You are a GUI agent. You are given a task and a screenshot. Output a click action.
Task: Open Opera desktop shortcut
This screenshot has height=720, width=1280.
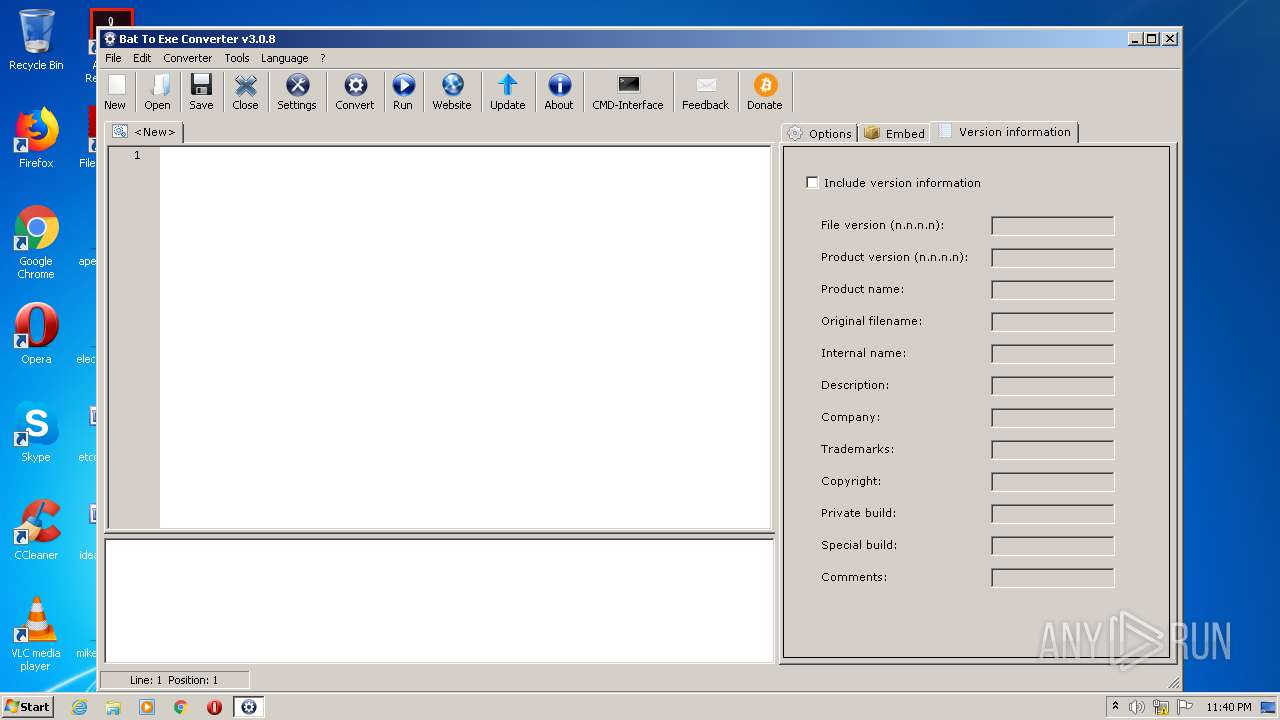36,334
